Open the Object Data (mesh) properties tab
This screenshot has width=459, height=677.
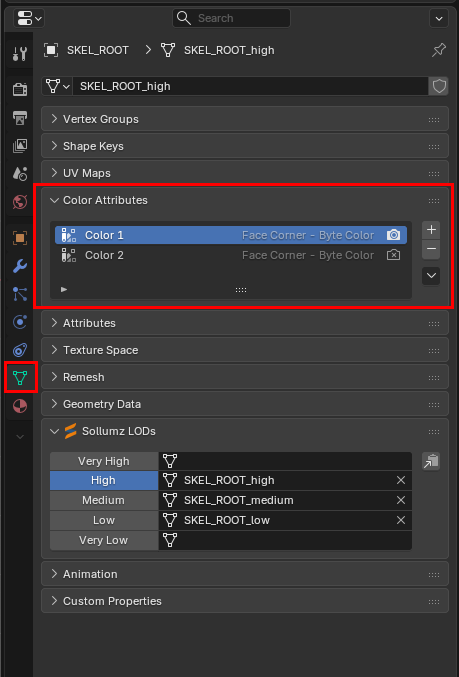coord(20,378)
